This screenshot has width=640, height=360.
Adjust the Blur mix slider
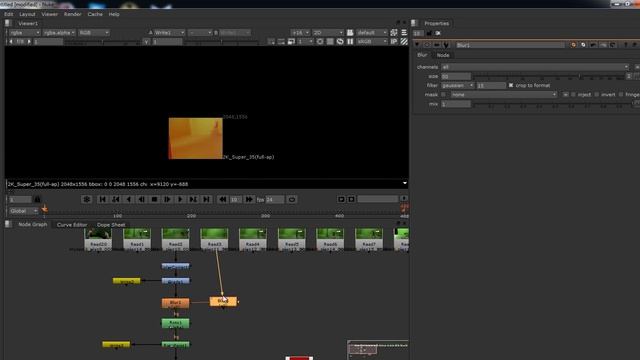tap(551, 104)
